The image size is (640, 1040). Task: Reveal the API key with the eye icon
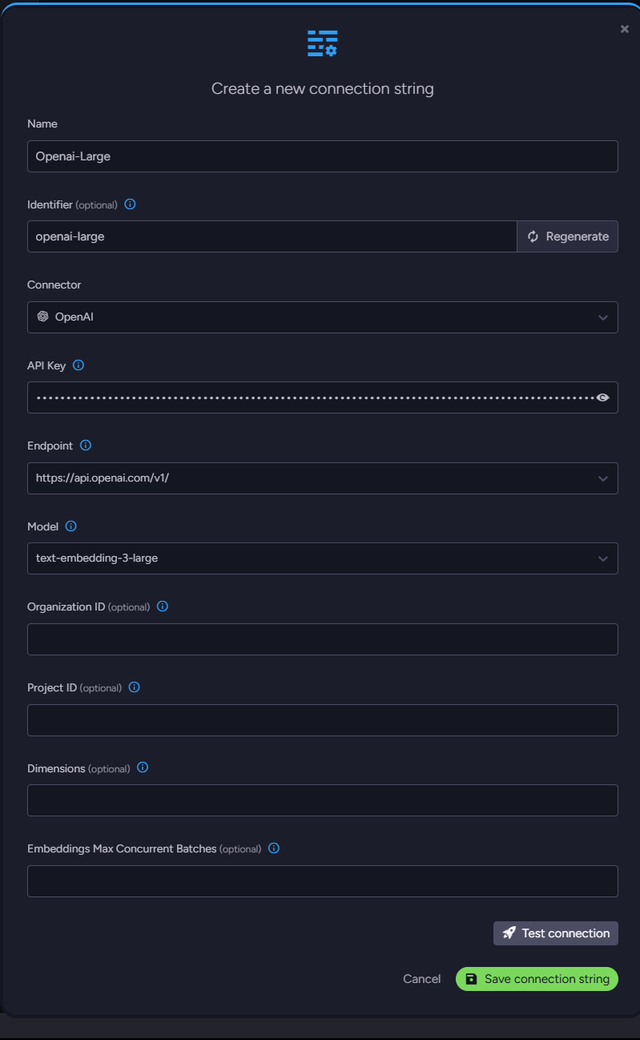click(603, 397)
